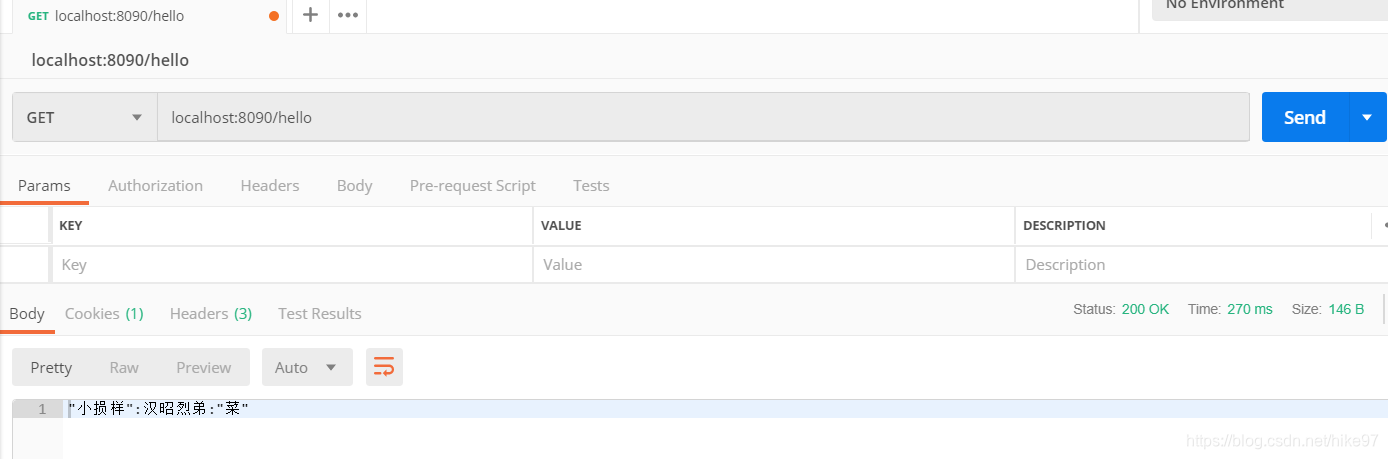
Task: Select the Raw response view
Action: (x=124, y=367)
